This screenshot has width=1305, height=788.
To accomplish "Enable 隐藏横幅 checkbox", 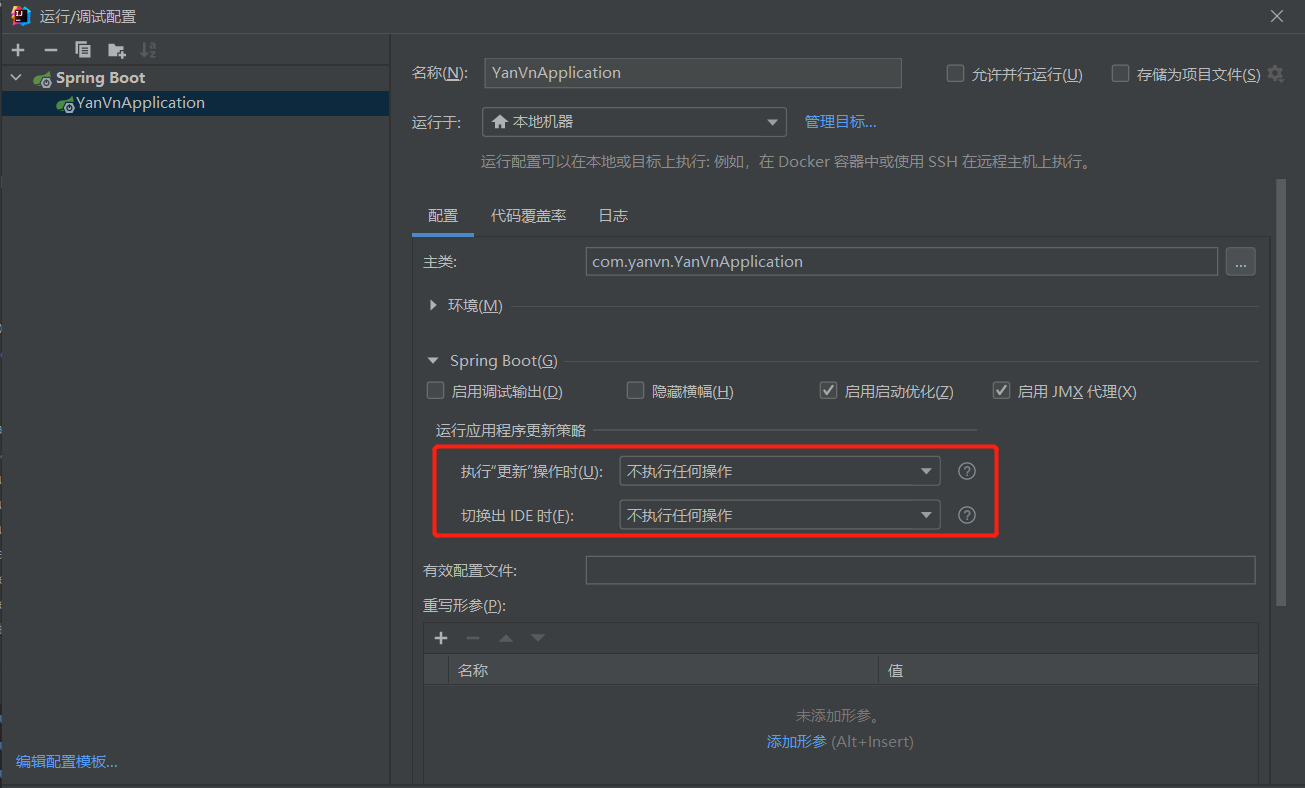I will click(635, 391).
